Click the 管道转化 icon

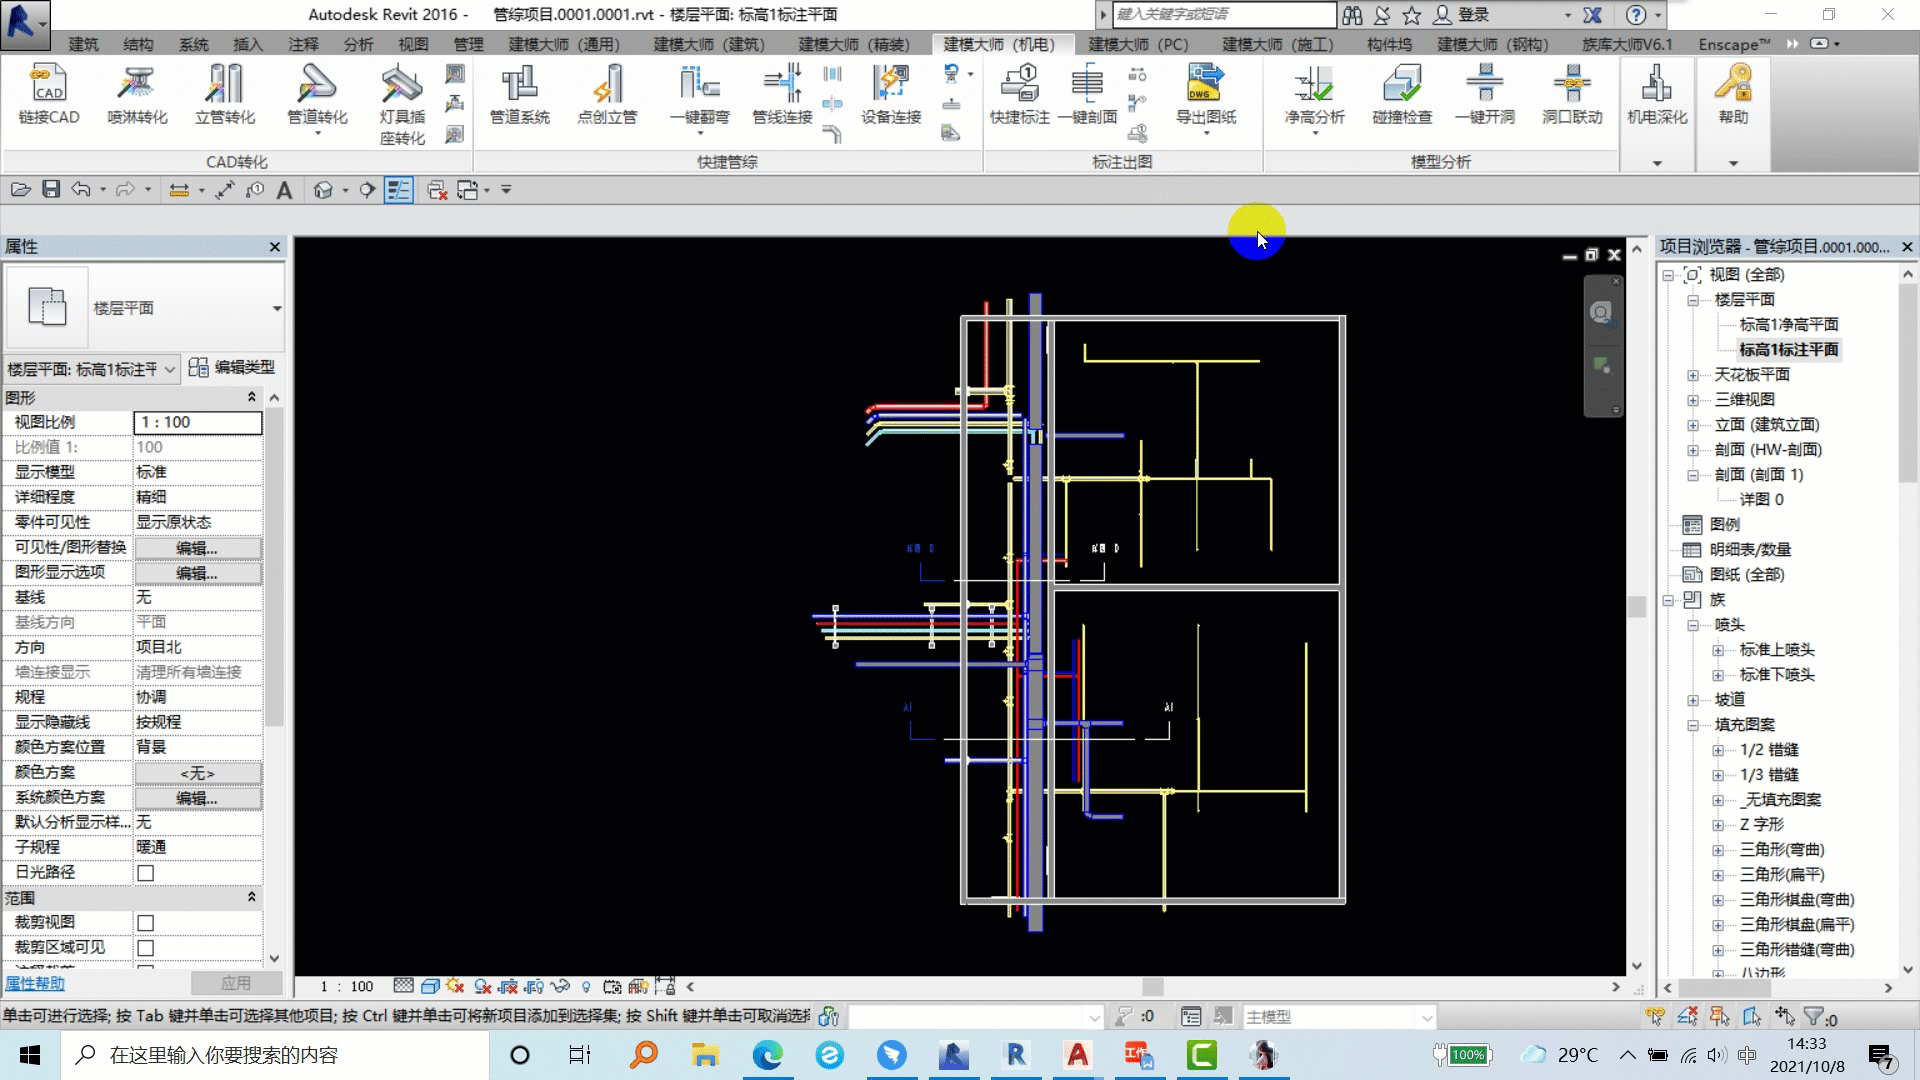(317, 84)
